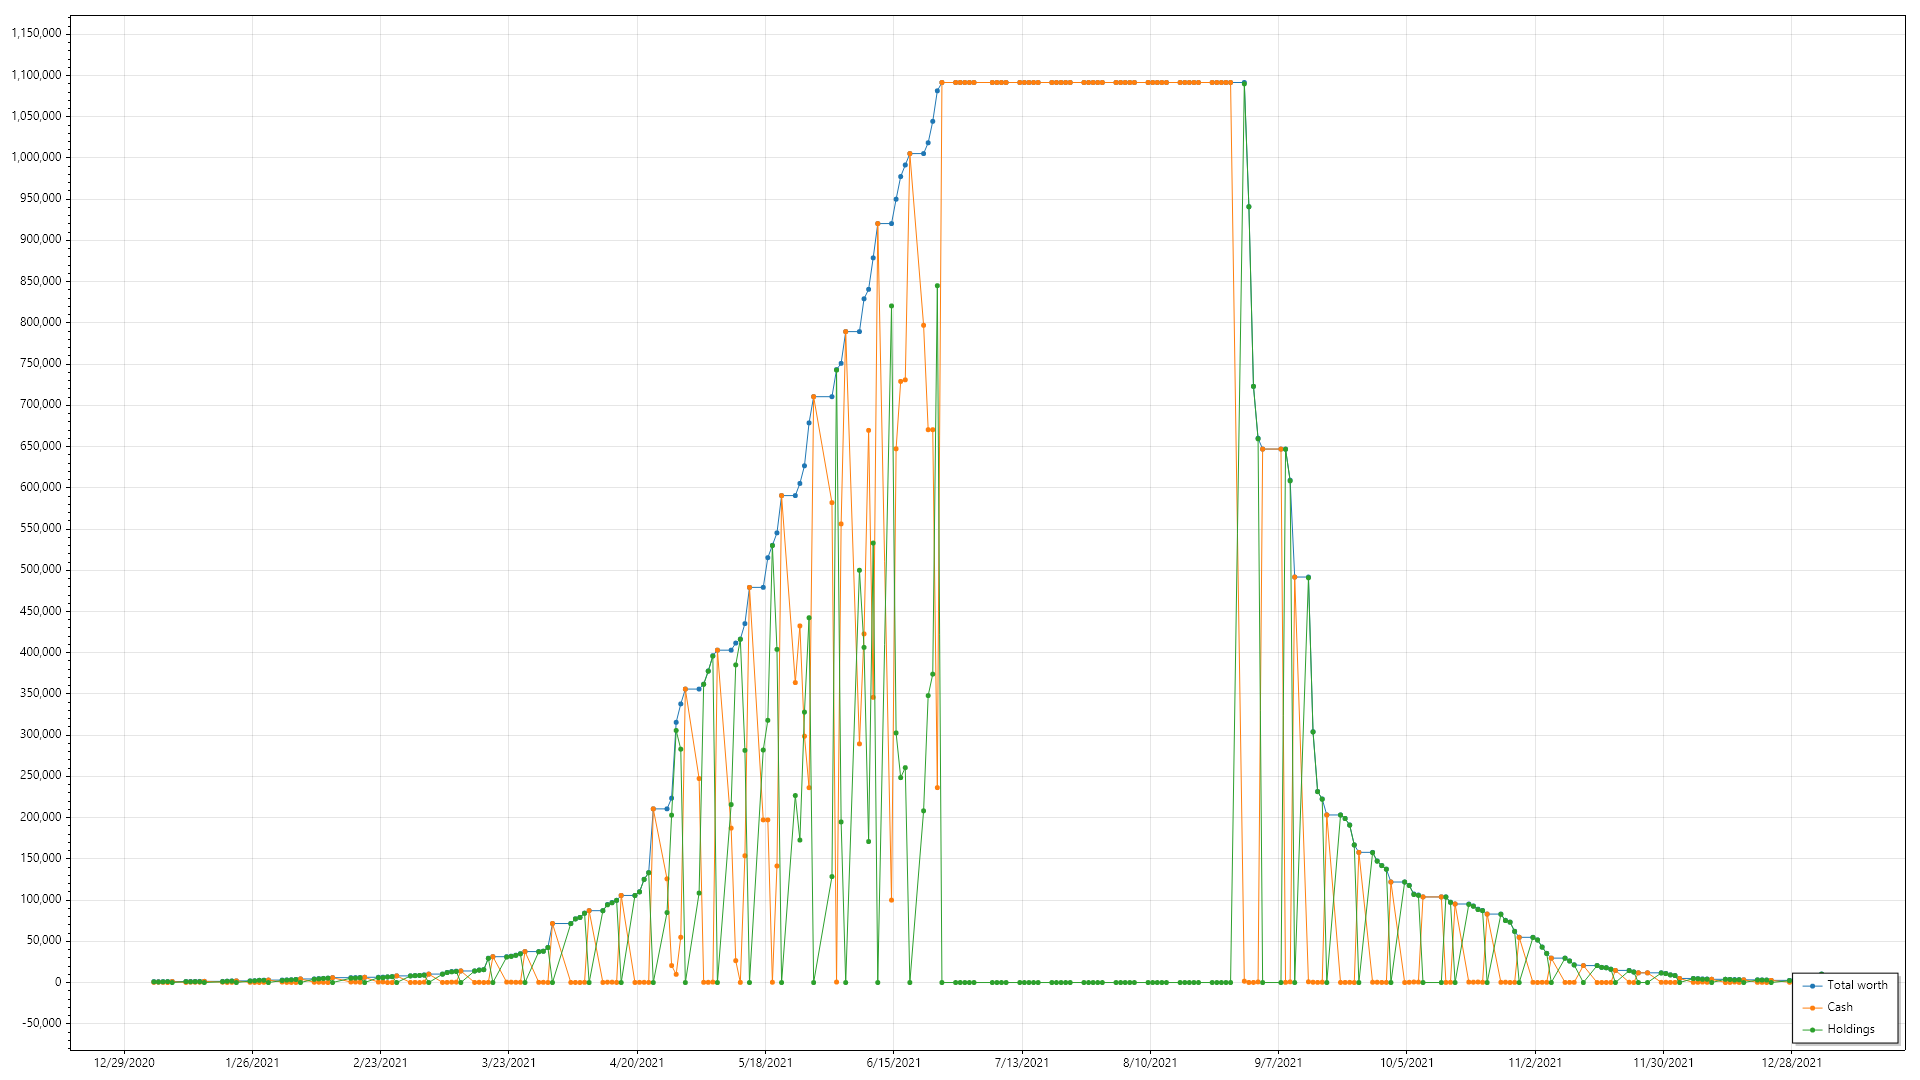Toggle the Total worth series label in legend
Screen dimensions: 1920x1080
pyautogui.click(x=1857, y=985)
